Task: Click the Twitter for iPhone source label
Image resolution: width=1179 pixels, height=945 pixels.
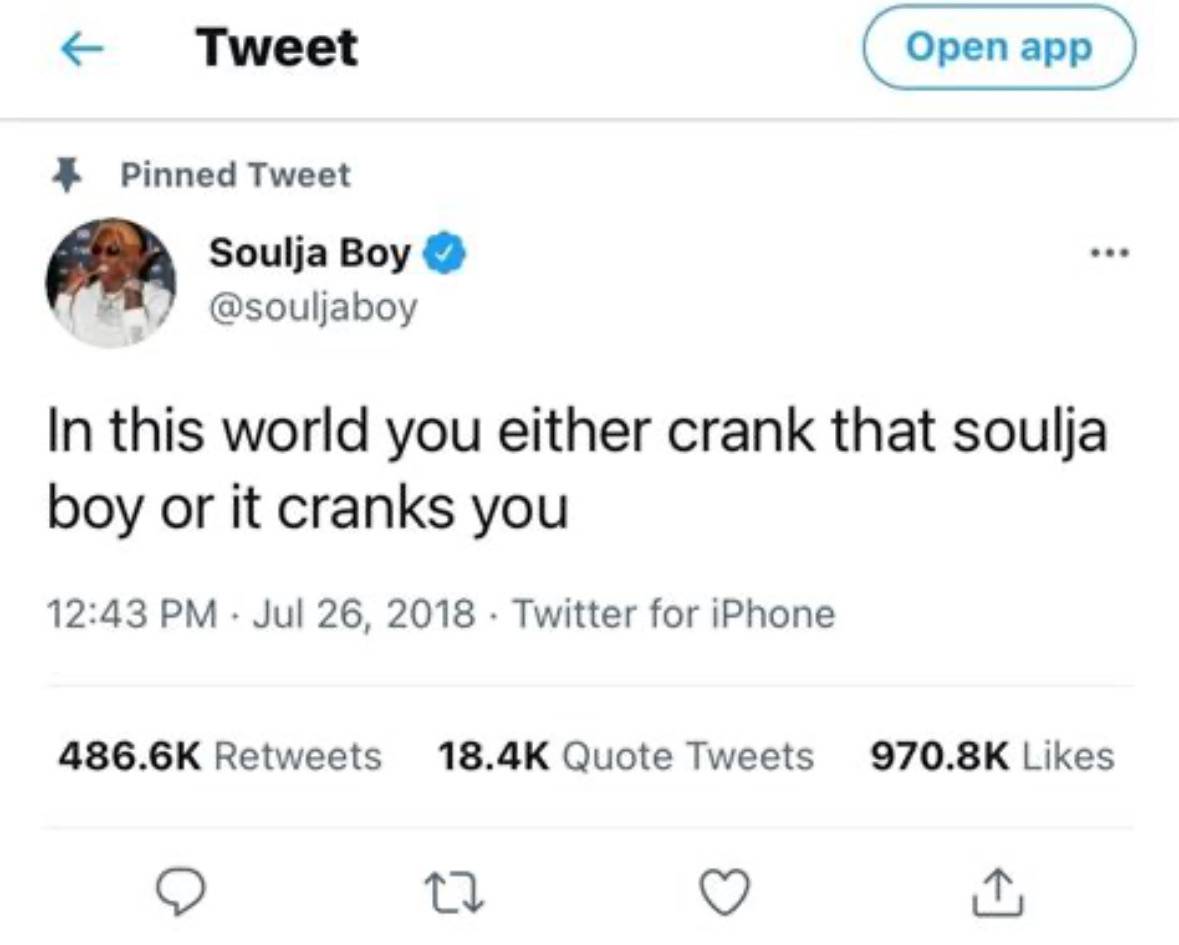Action: [674, 613]
